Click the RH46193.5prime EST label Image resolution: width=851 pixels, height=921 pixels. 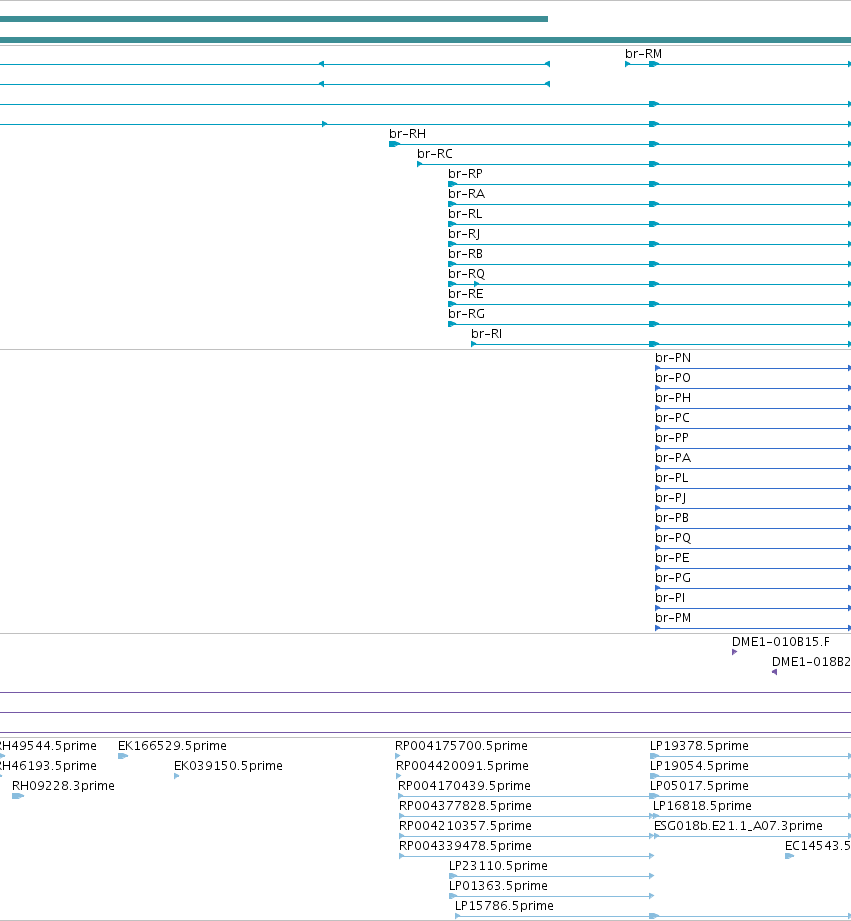[48, 765]
